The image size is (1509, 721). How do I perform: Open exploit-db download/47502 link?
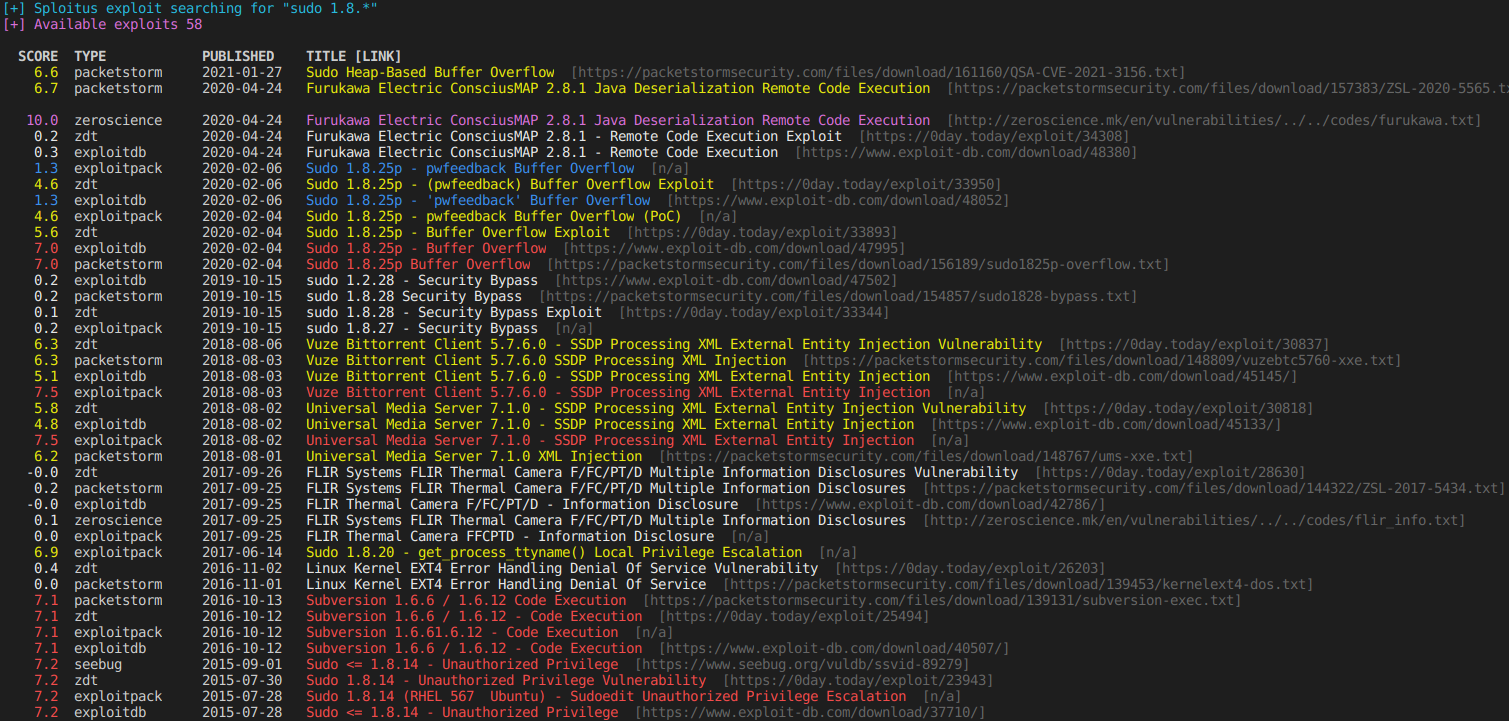(x=726, y=280)
